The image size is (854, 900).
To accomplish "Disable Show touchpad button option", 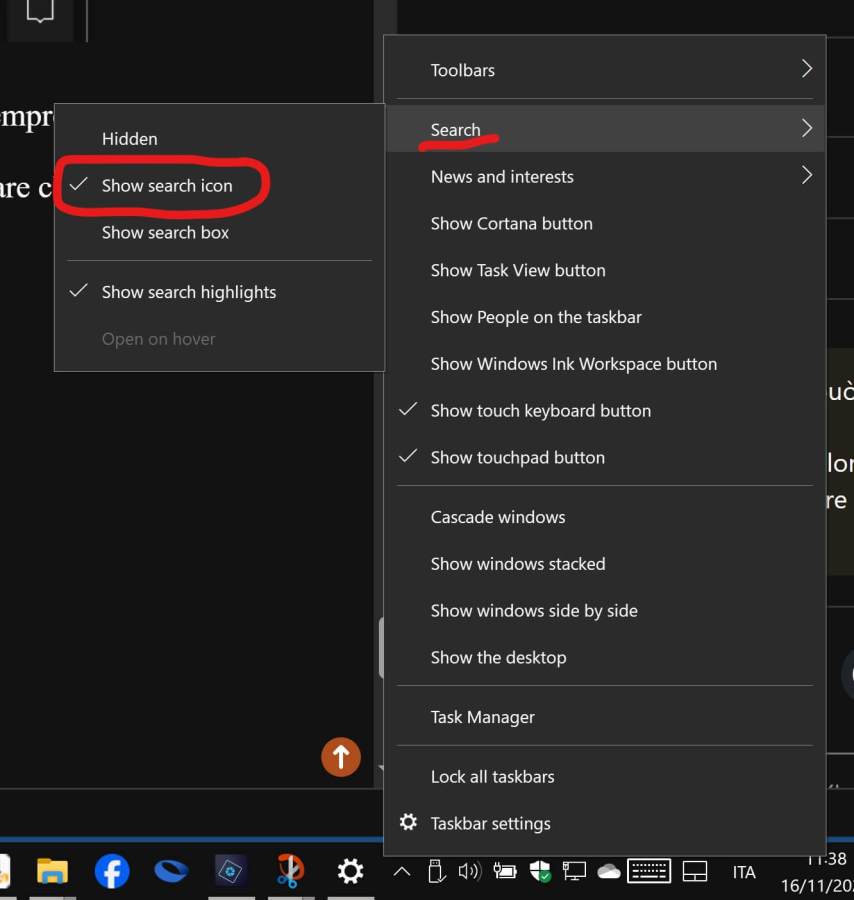I will pos(517,458).
